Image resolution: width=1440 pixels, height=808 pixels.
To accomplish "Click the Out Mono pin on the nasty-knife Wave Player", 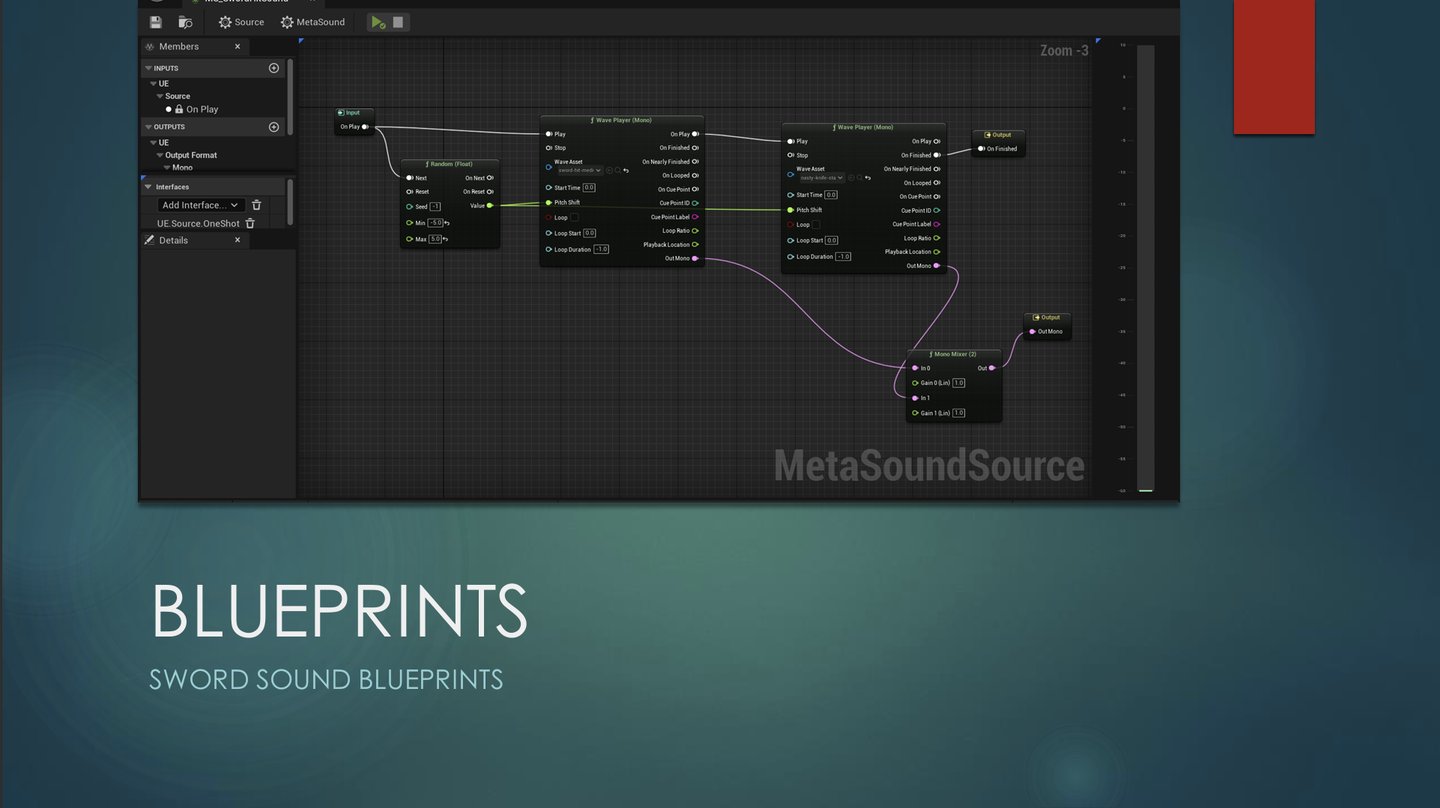I will [937, 266].
